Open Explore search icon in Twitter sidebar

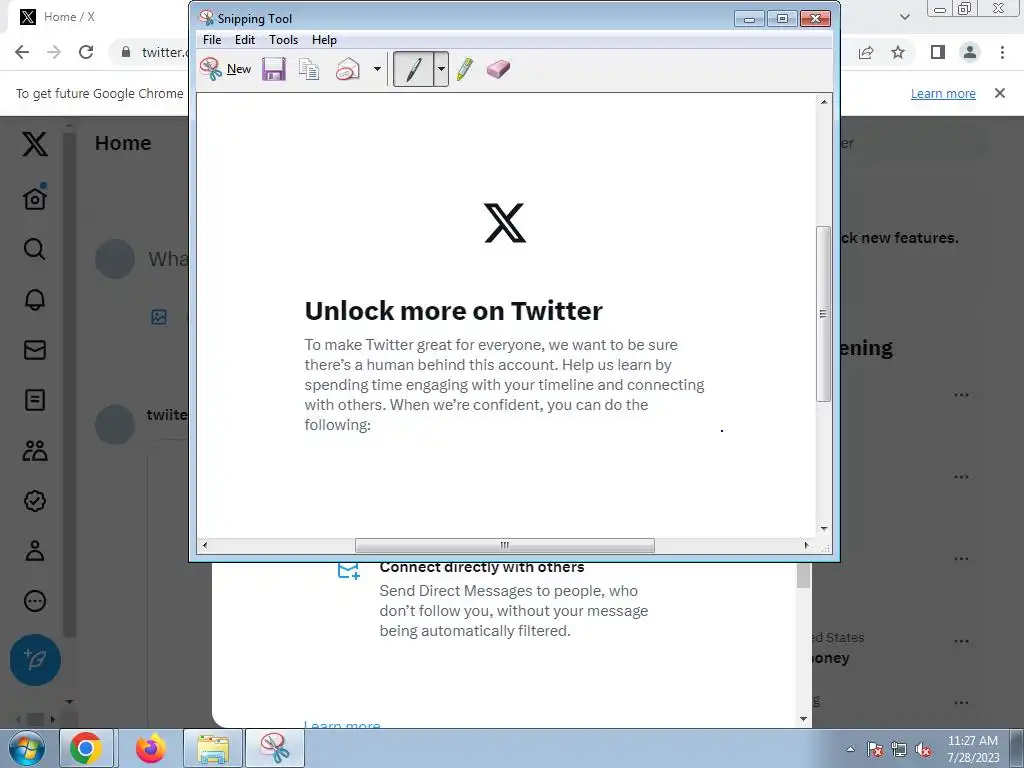(x=35, y=249)
